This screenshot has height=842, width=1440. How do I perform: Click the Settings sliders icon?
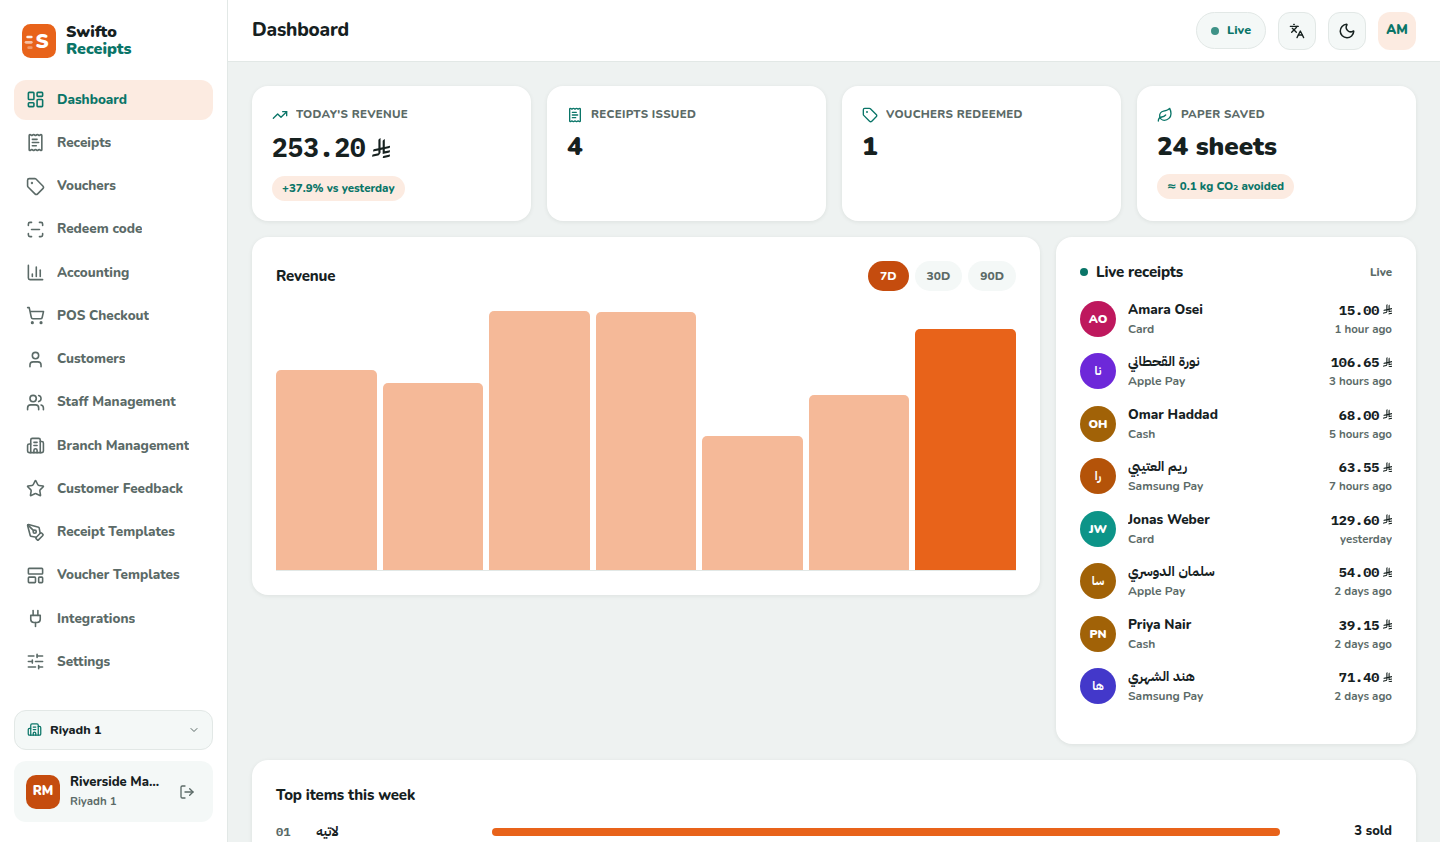[35, 661]
